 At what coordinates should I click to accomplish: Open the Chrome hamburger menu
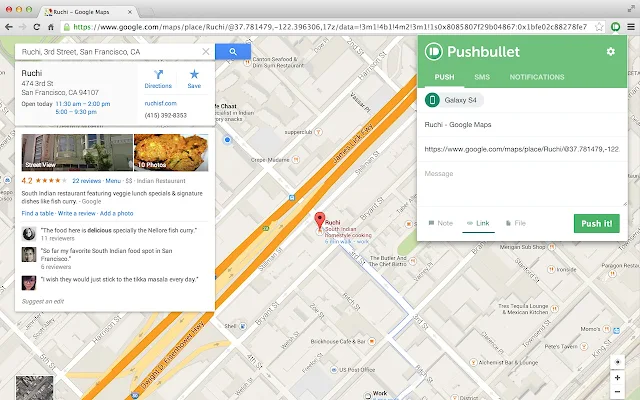tap(631, 27)
